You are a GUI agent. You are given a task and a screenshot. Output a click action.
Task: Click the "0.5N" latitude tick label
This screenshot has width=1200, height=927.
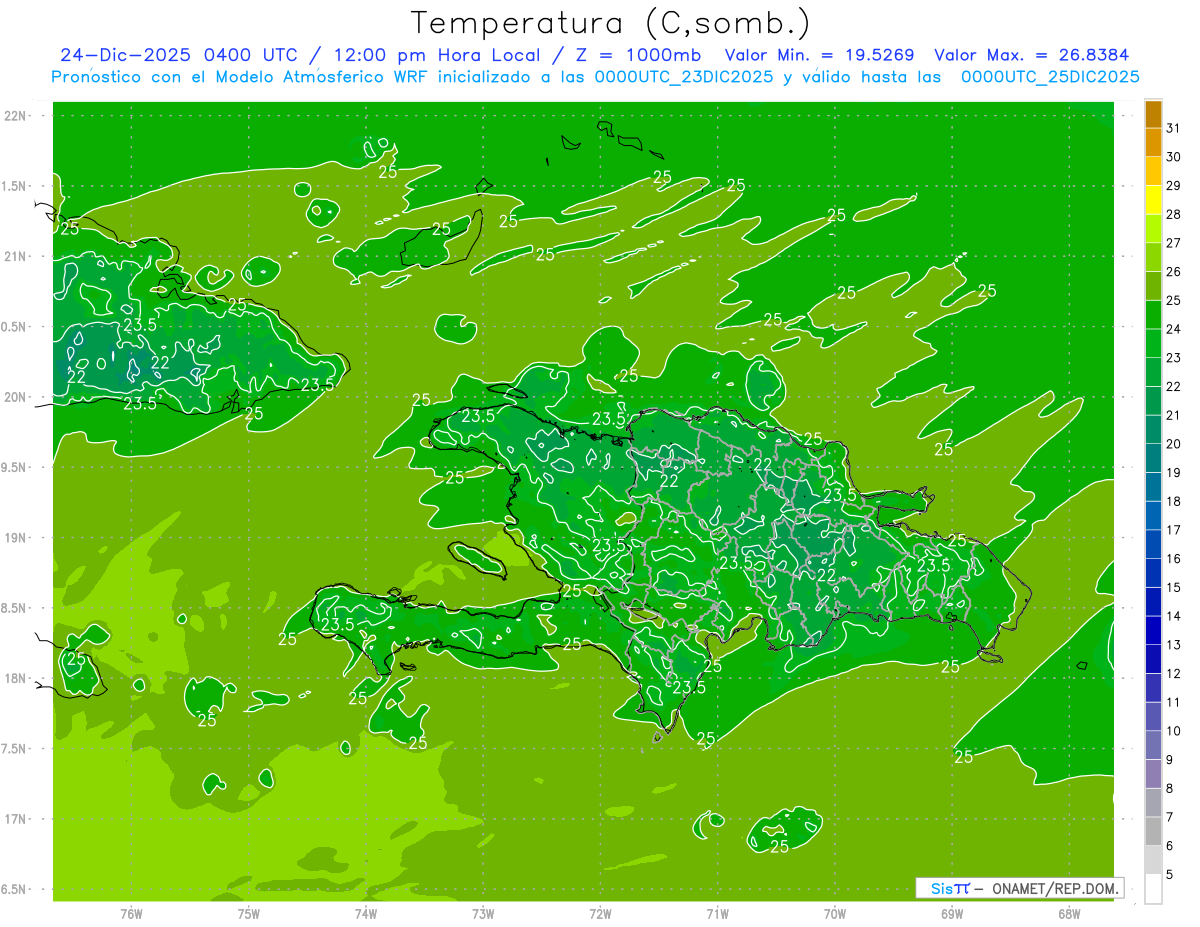[x=14, y=327]
